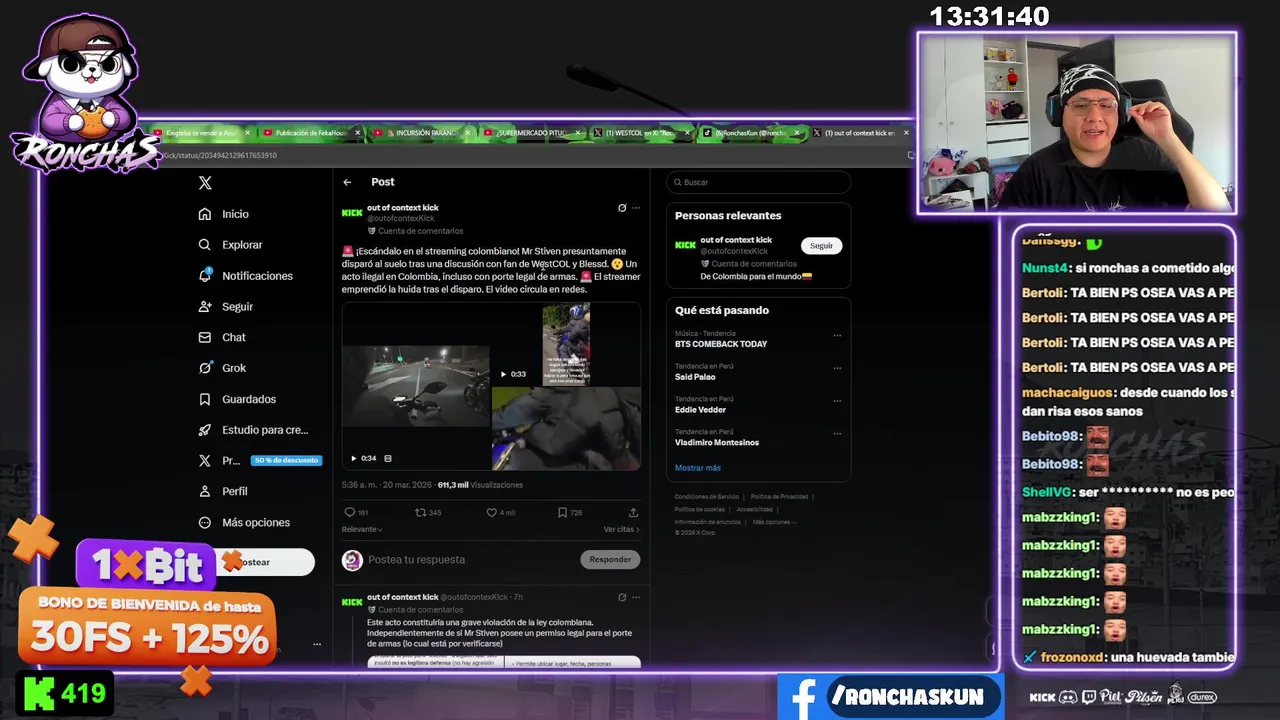Play the 0:33 second video

click(x=503, y=374)
